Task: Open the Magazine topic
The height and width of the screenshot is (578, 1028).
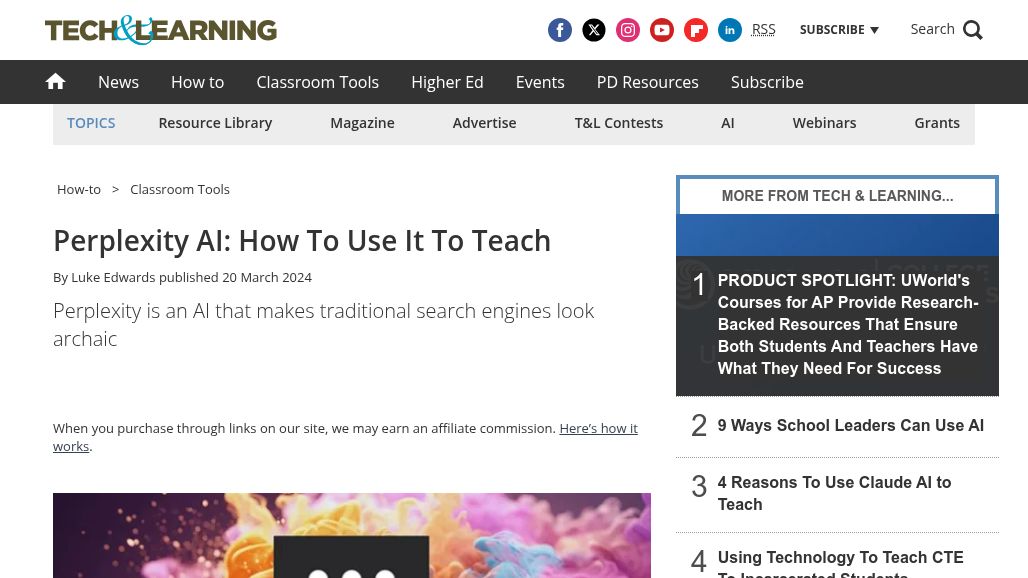Action: tap(362, 123)
